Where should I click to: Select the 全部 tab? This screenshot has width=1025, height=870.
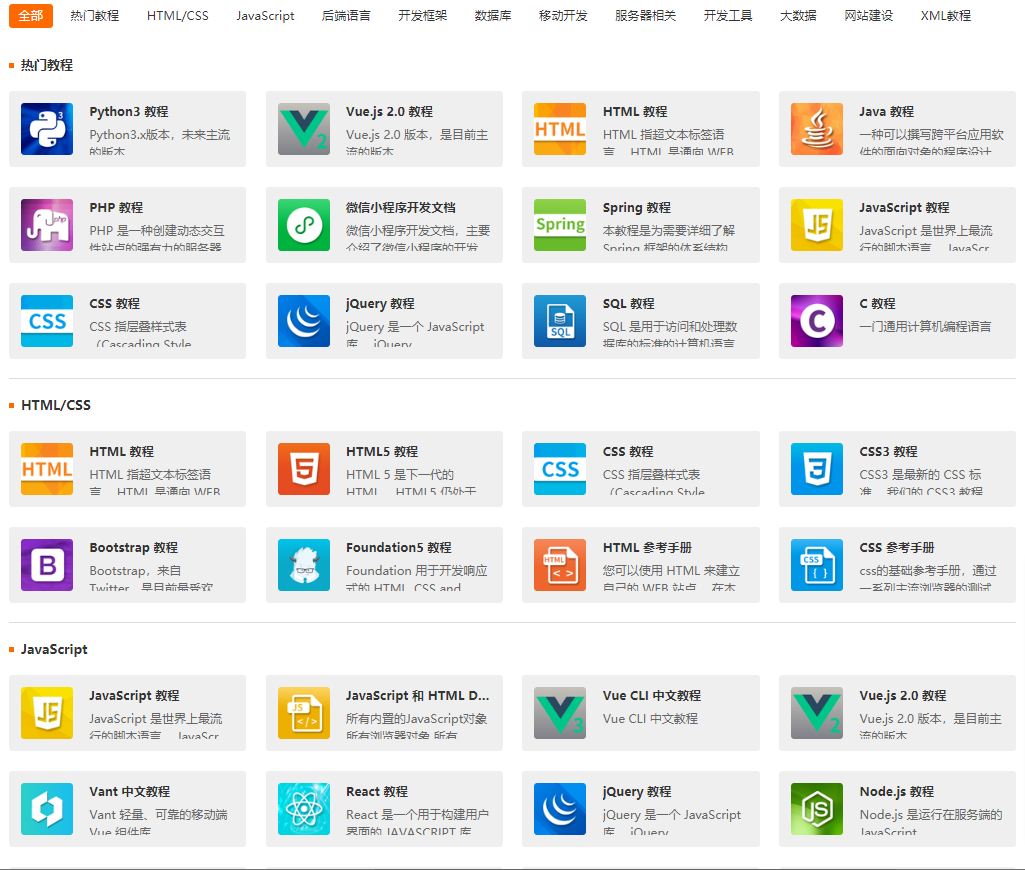point(31,16)
